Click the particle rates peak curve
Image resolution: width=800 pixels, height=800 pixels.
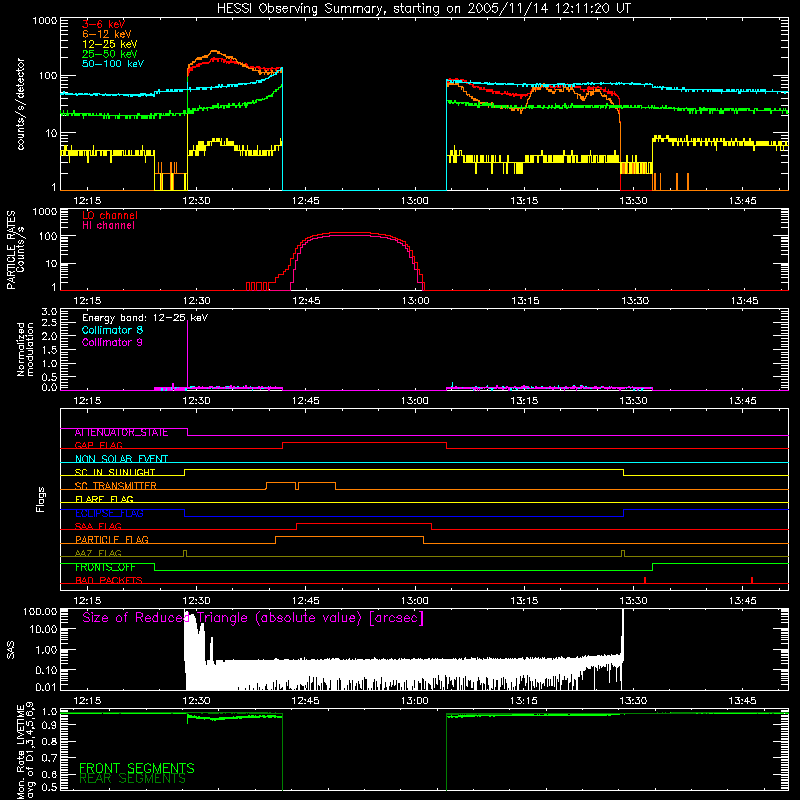[352, 234]
